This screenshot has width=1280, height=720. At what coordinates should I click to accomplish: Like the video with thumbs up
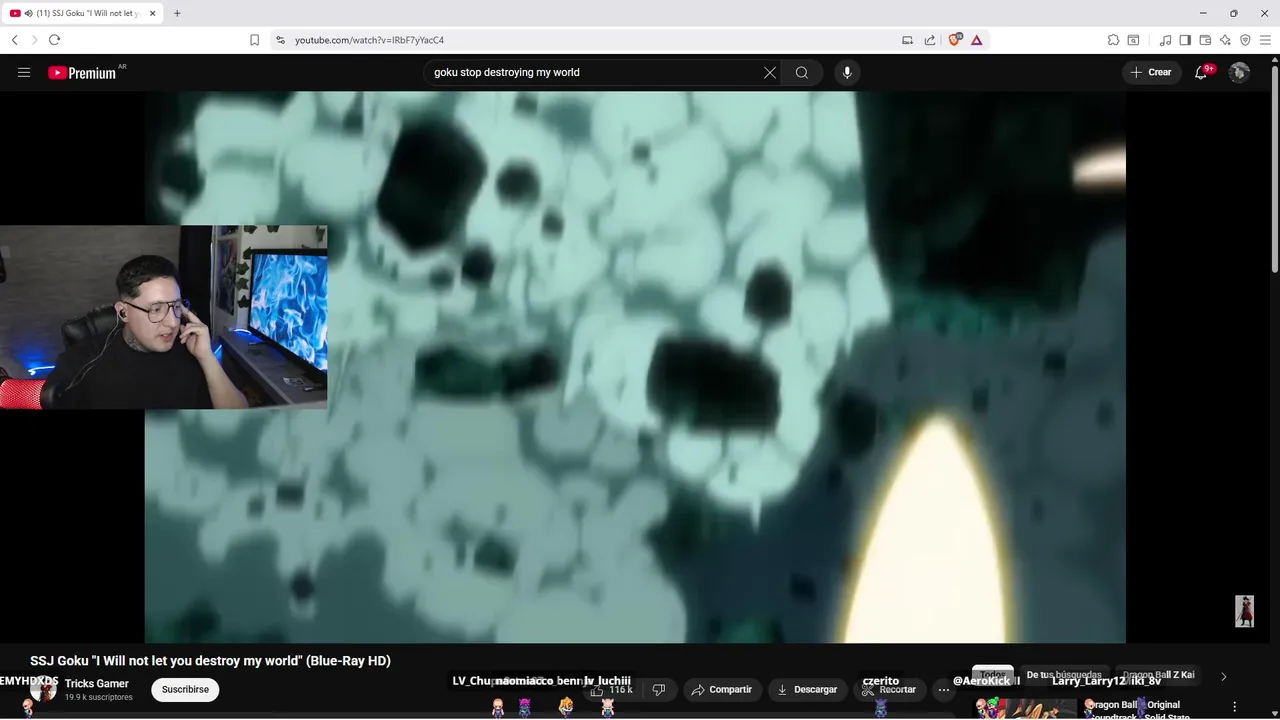tap(611, 690)
